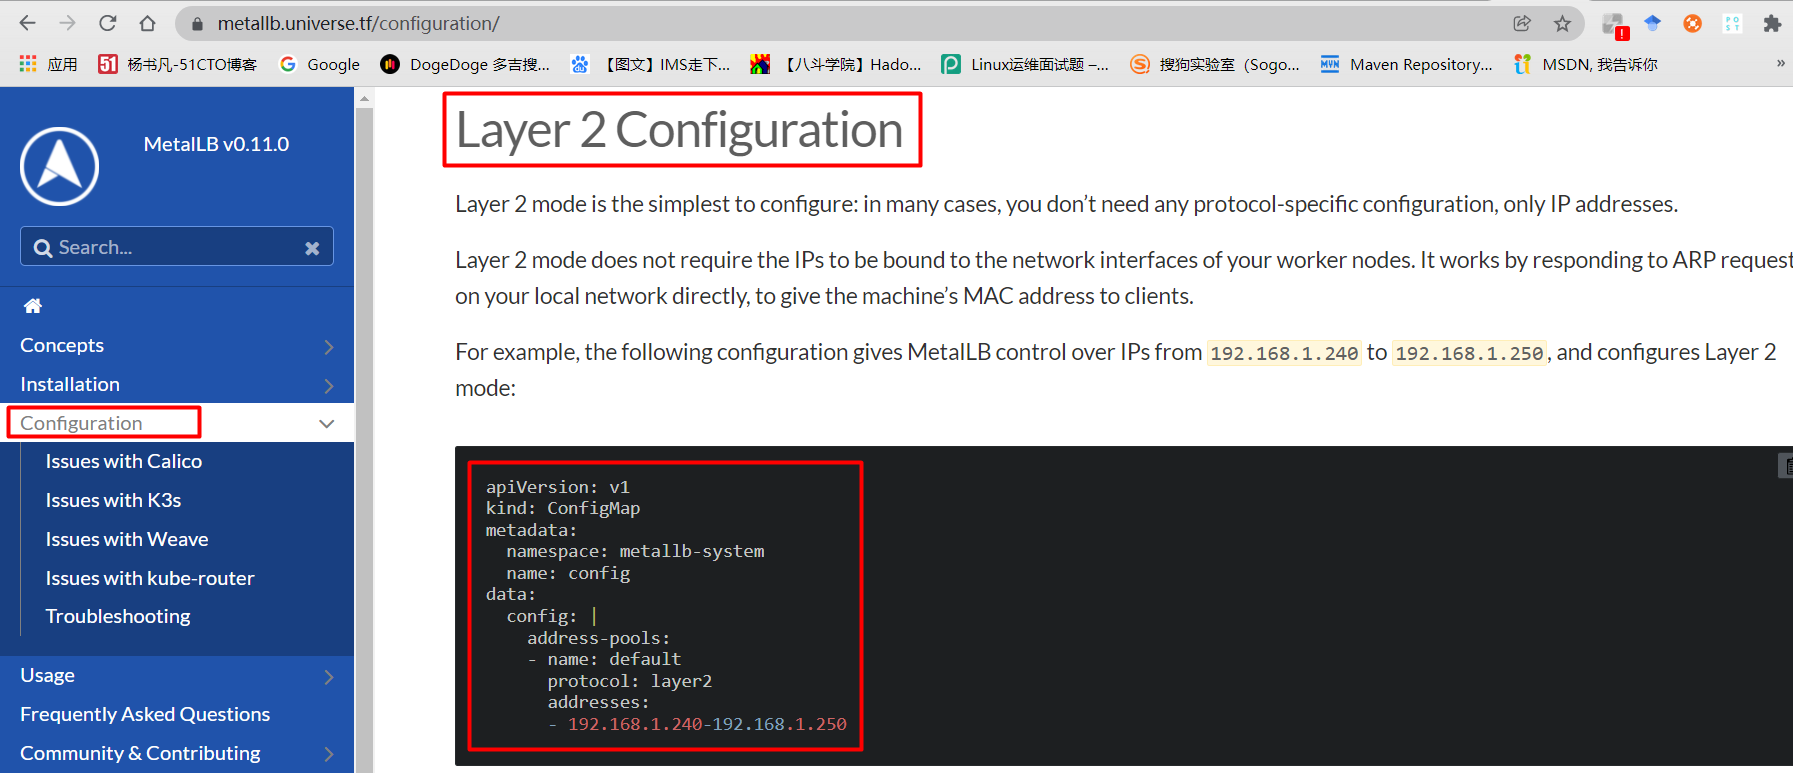Open Issues with K3s page
This screenshot has width=1793, height=773.
113,500
